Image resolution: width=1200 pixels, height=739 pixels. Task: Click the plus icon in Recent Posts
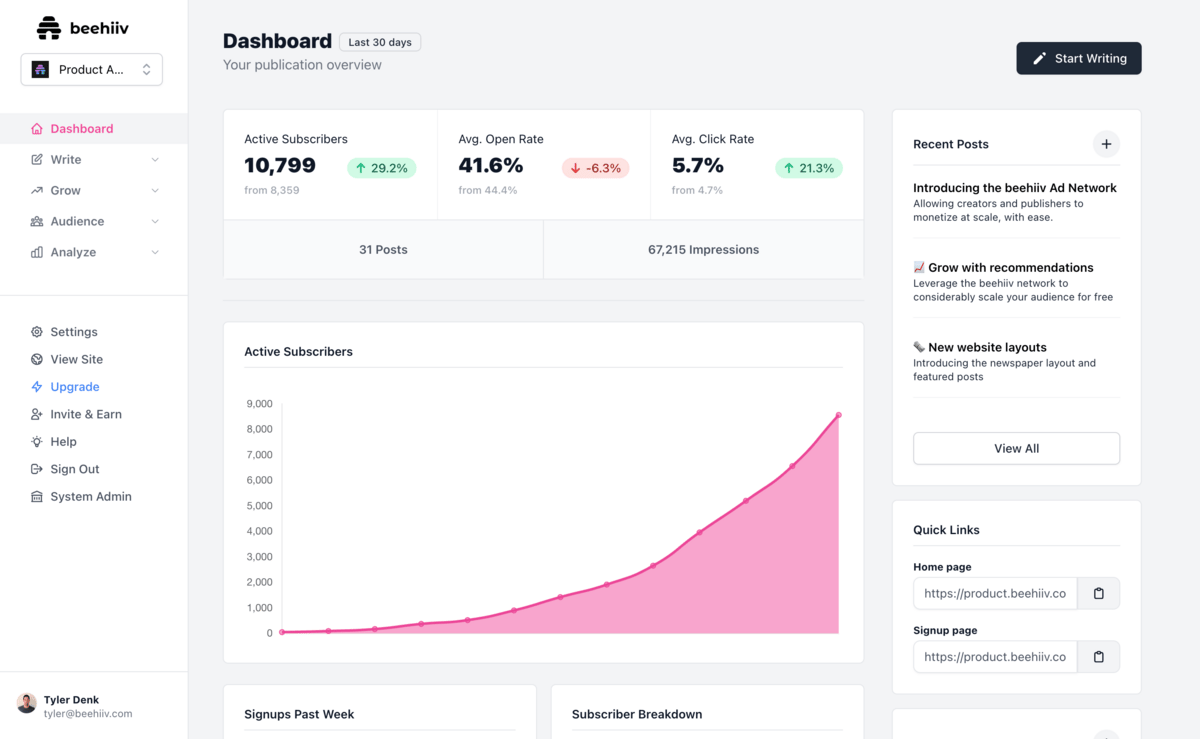(x=1106, y=144)
